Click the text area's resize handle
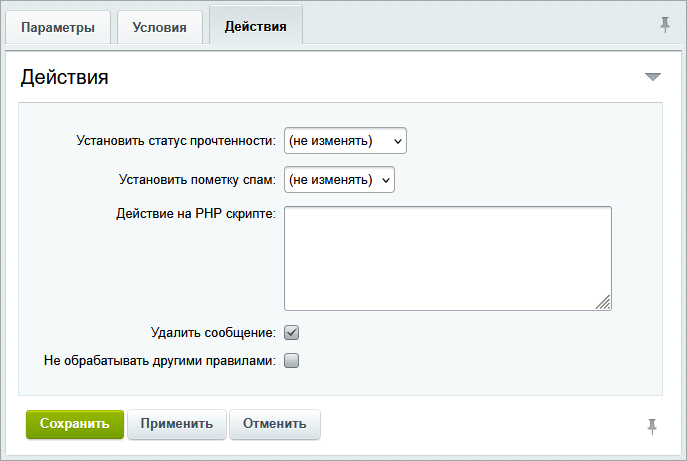This screenshot has height=461, width=687. (x=604, y=303)
